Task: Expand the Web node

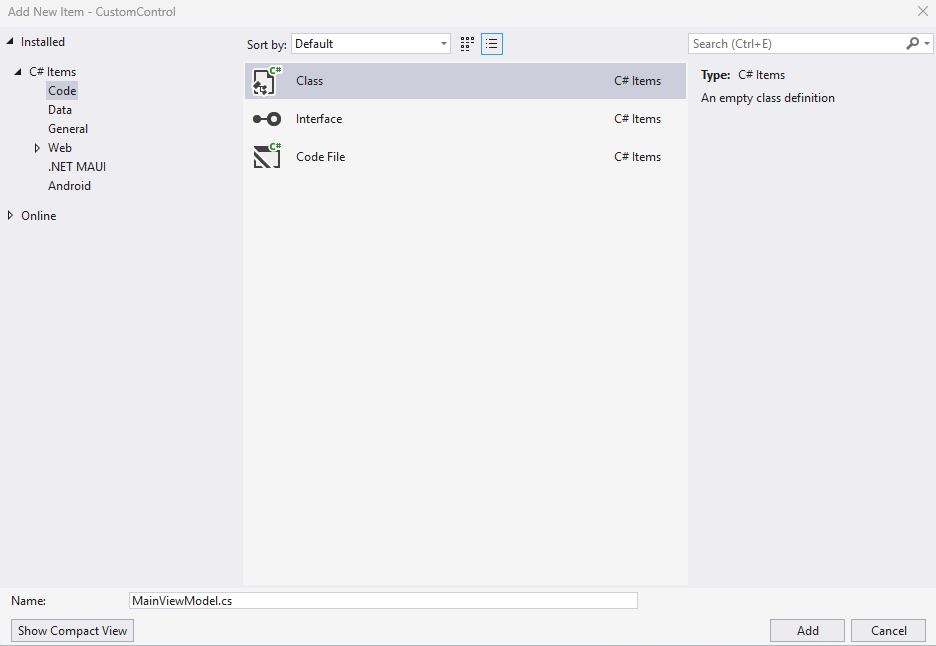Action: (x=37, y=147)
